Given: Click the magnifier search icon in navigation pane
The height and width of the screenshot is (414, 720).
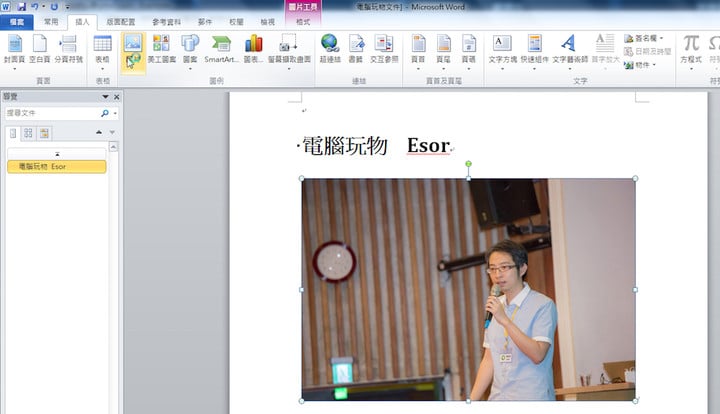Looking at the screenshot, I should pyautogui.click(x=105, y=113).
